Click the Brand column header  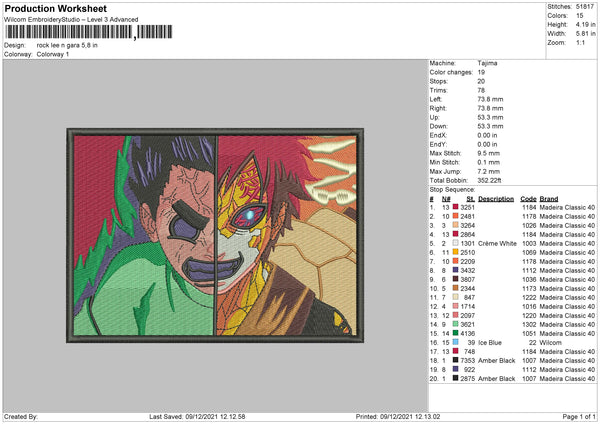[x=549, y=199]
